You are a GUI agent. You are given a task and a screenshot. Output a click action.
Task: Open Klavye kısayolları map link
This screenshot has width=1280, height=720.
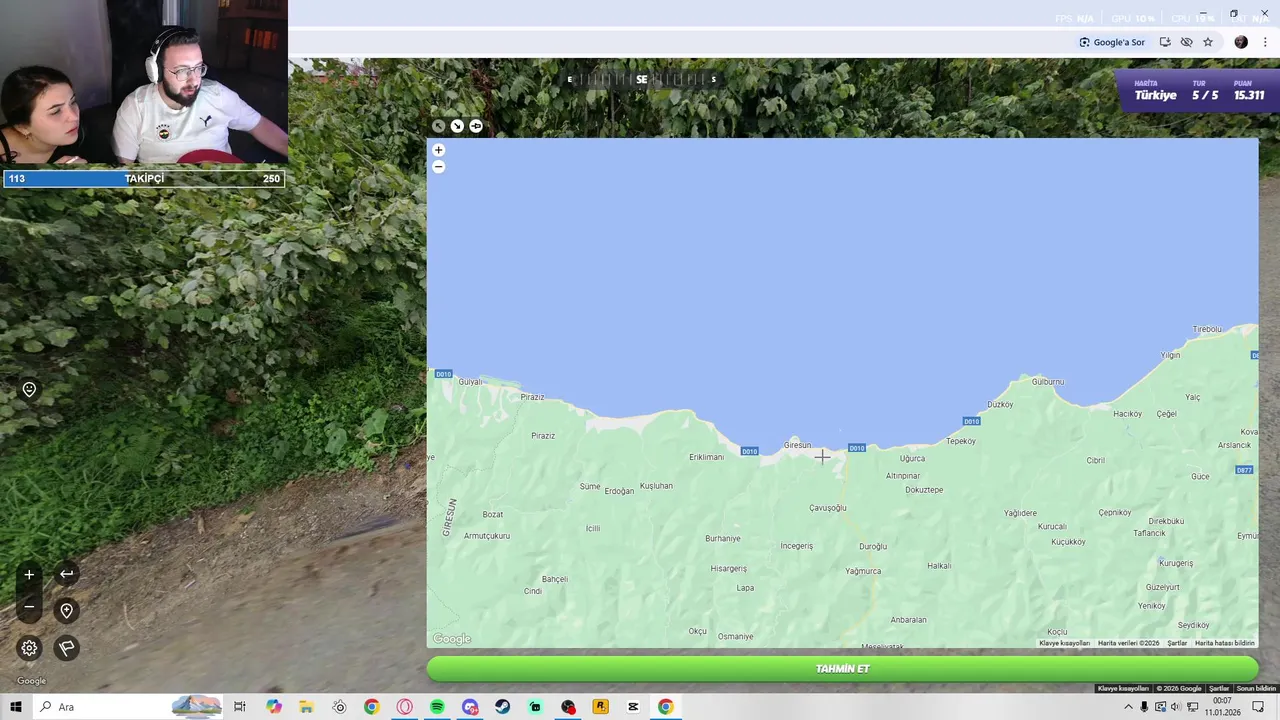pos(1064,643)
